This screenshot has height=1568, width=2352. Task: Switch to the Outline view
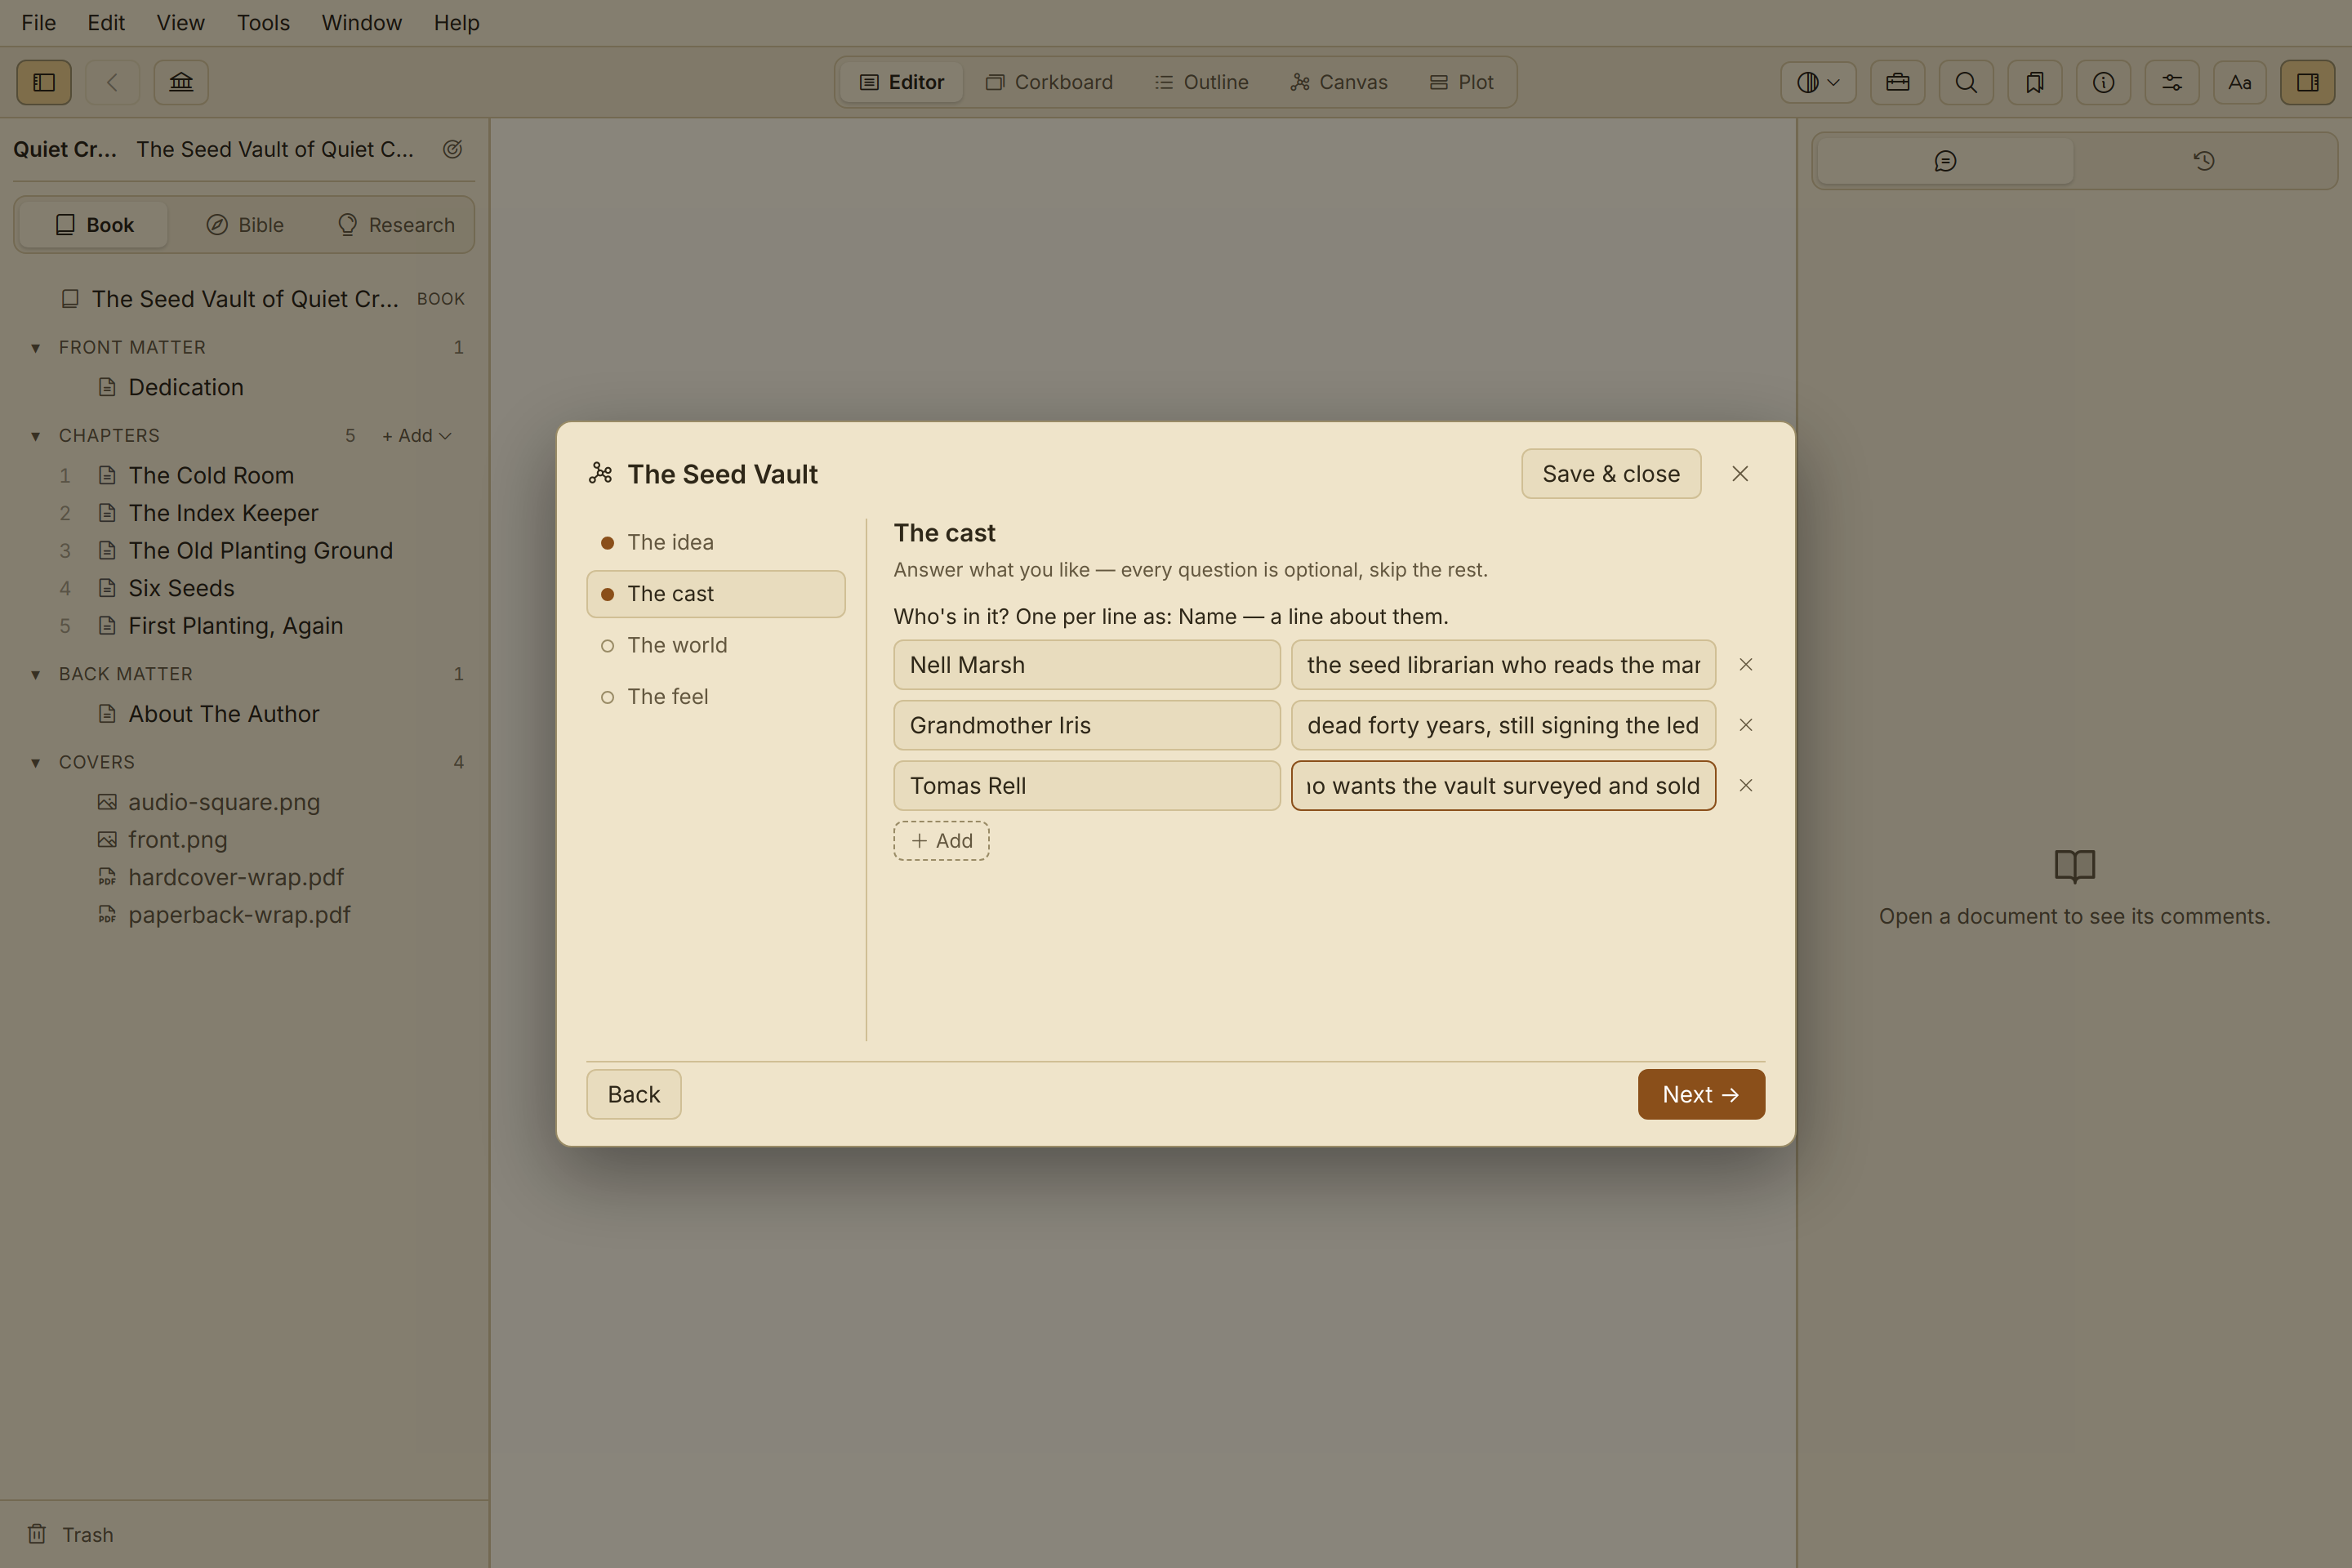coord(1202,82)
